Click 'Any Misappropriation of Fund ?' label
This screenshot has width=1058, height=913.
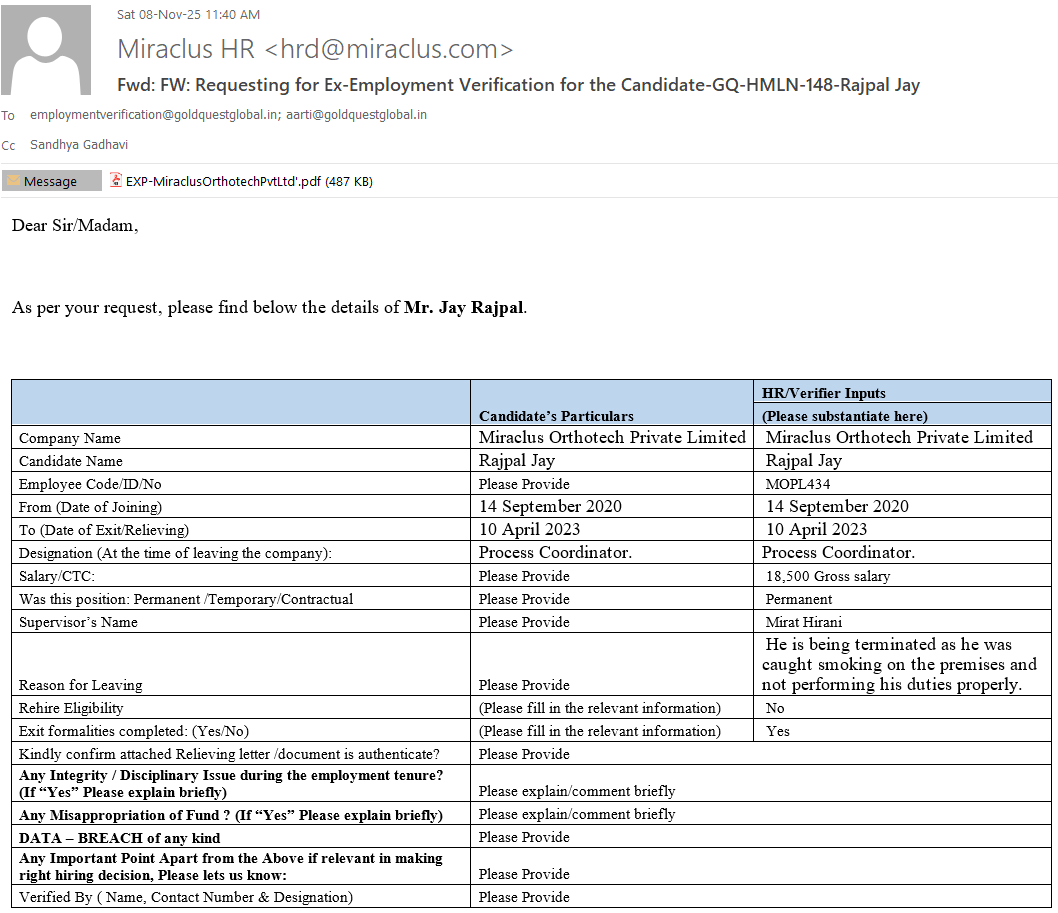[231, 814]
